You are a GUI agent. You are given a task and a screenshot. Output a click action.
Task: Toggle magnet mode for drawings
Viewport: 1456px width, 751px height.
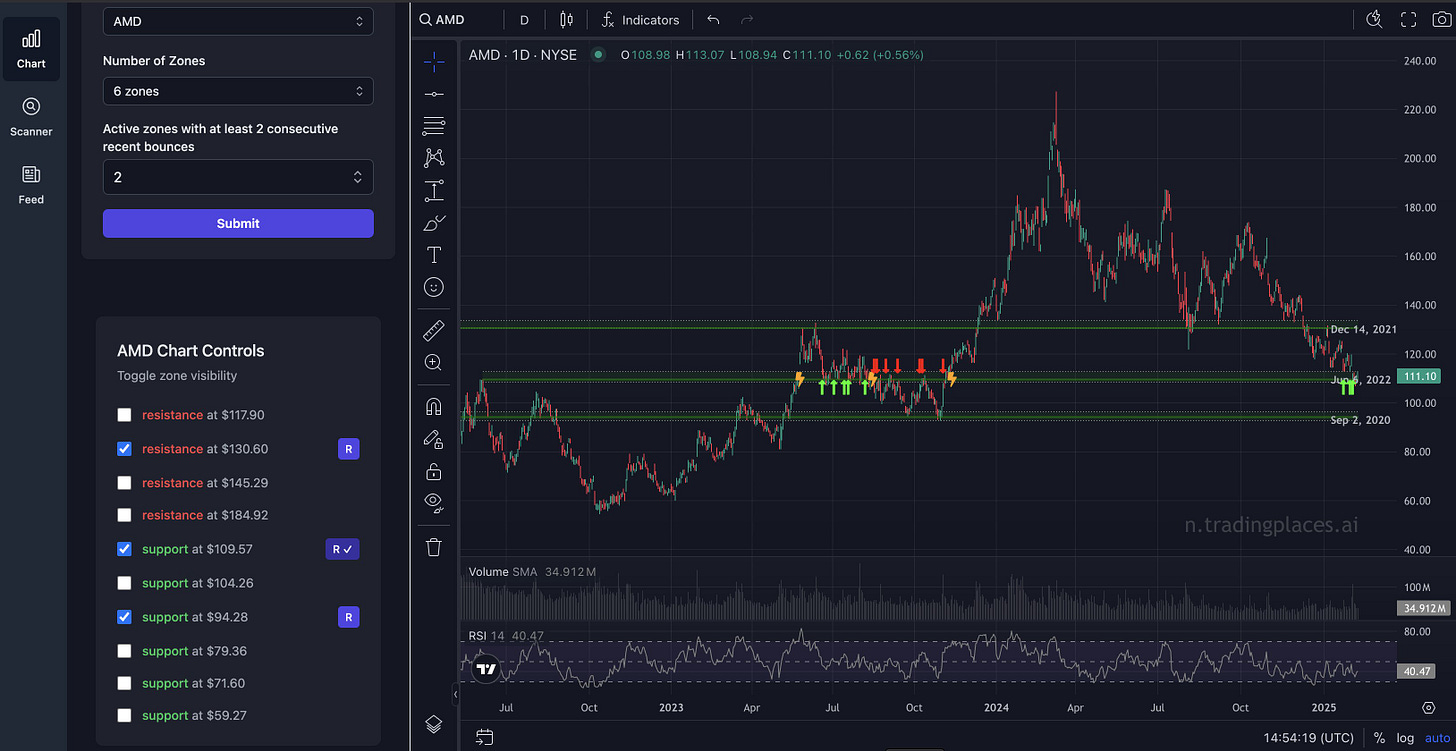[434, 406]
